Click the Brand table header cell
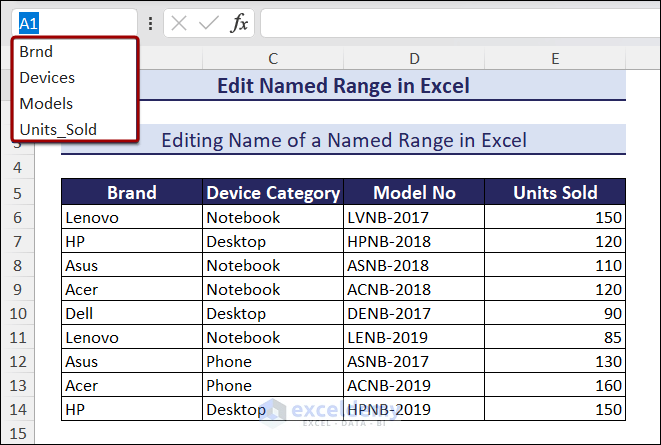 131,193
